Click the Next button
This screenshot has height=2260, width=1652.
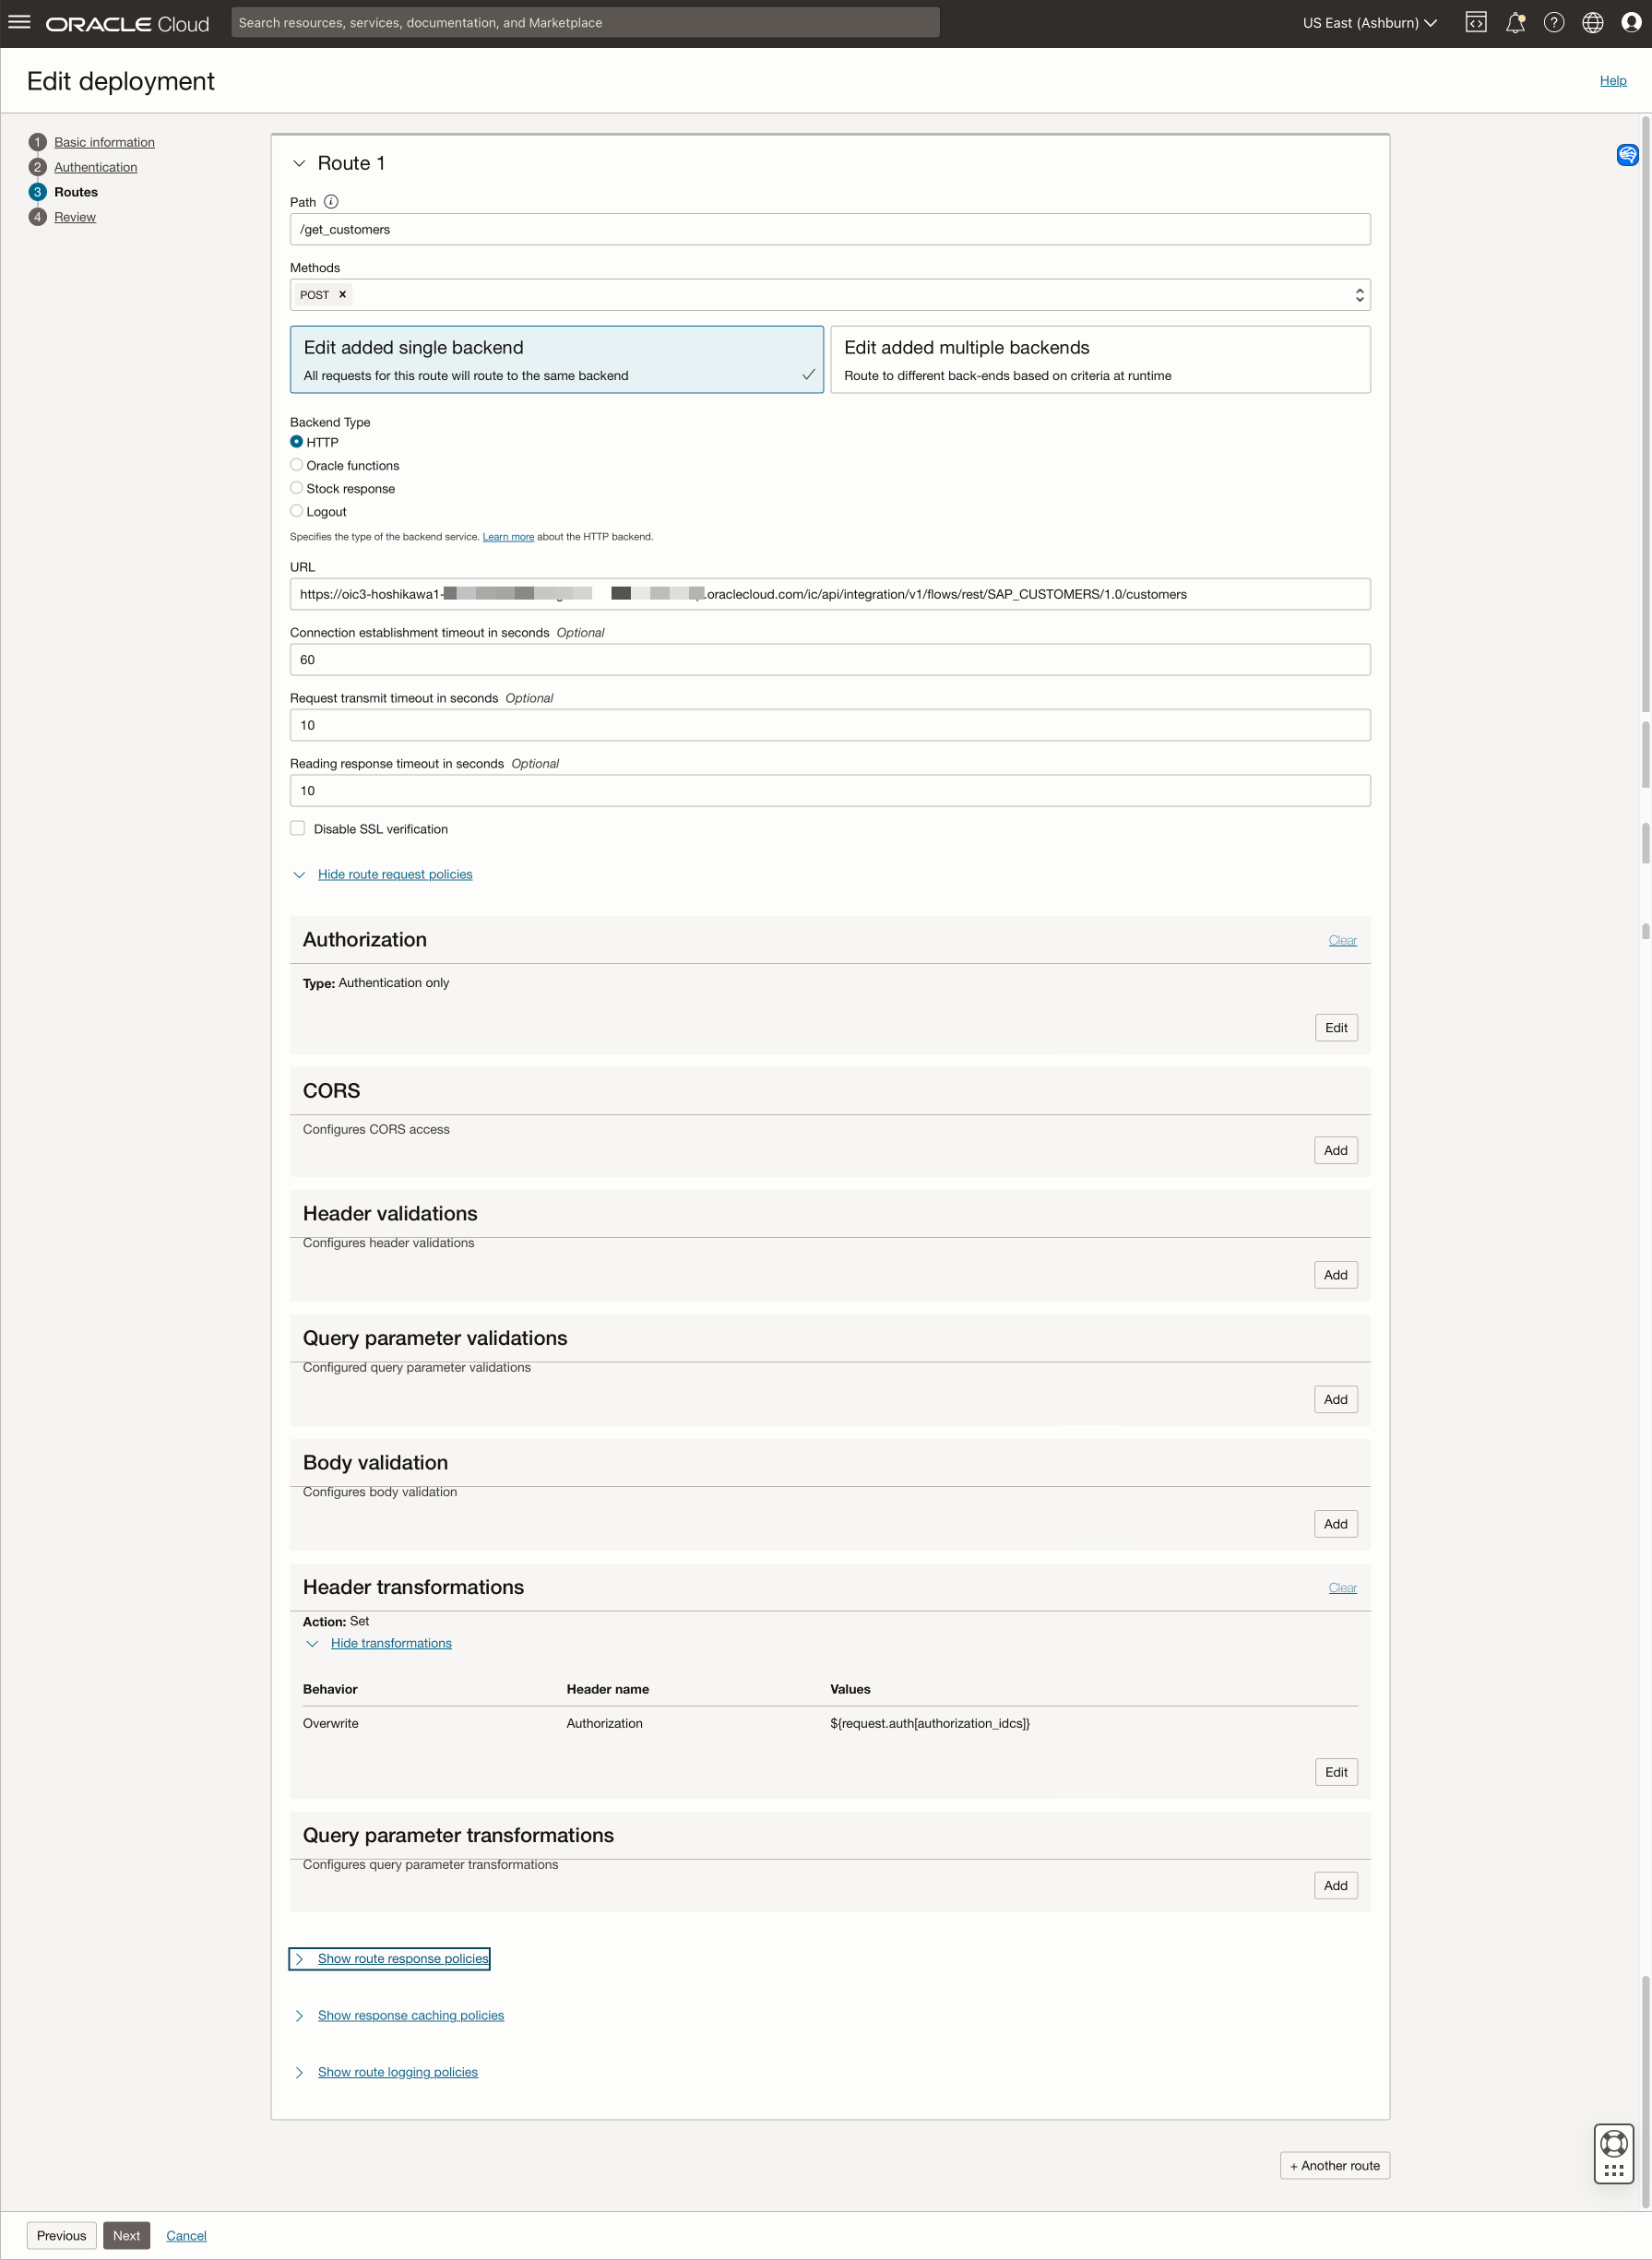[x=126, y=2235]
